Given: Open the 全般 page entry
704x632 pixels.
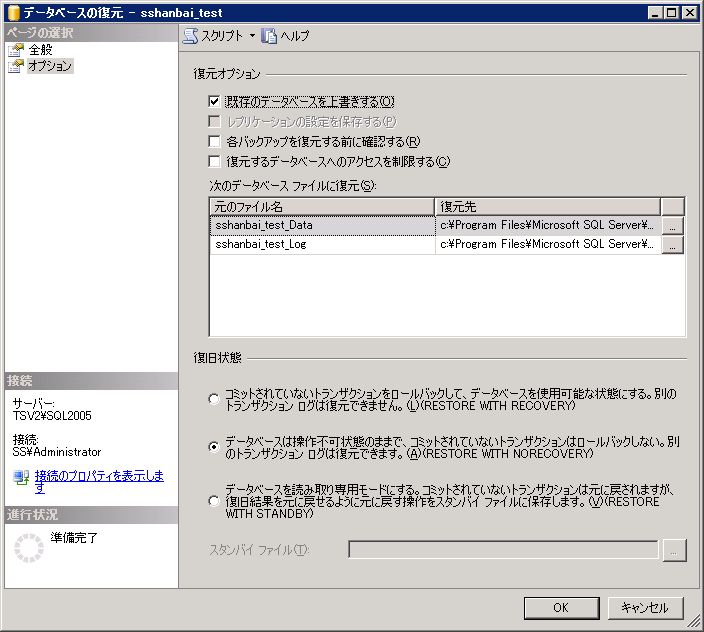Looking at the screenshot, I should pos(40,50).
